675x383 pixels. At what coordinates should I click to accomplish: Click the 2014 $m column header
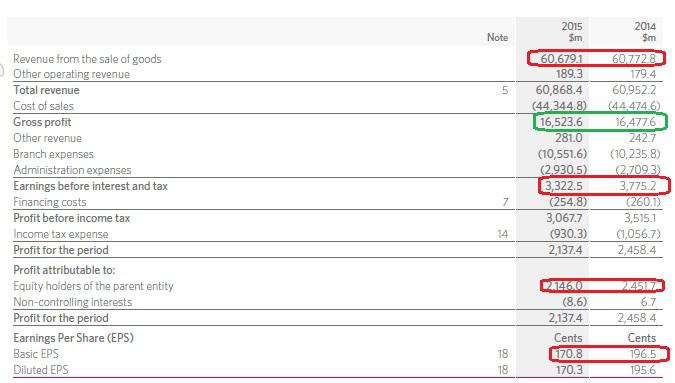645,32
